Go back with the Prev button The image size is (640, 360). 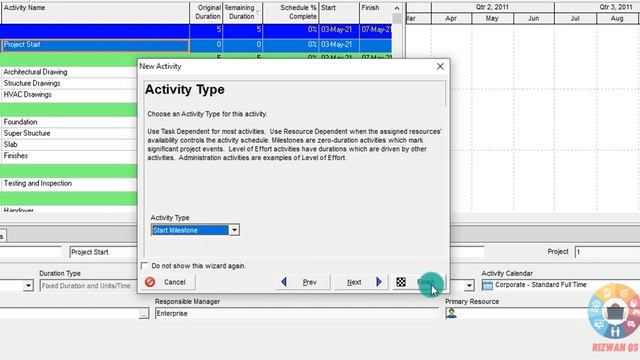click(304, 282)
